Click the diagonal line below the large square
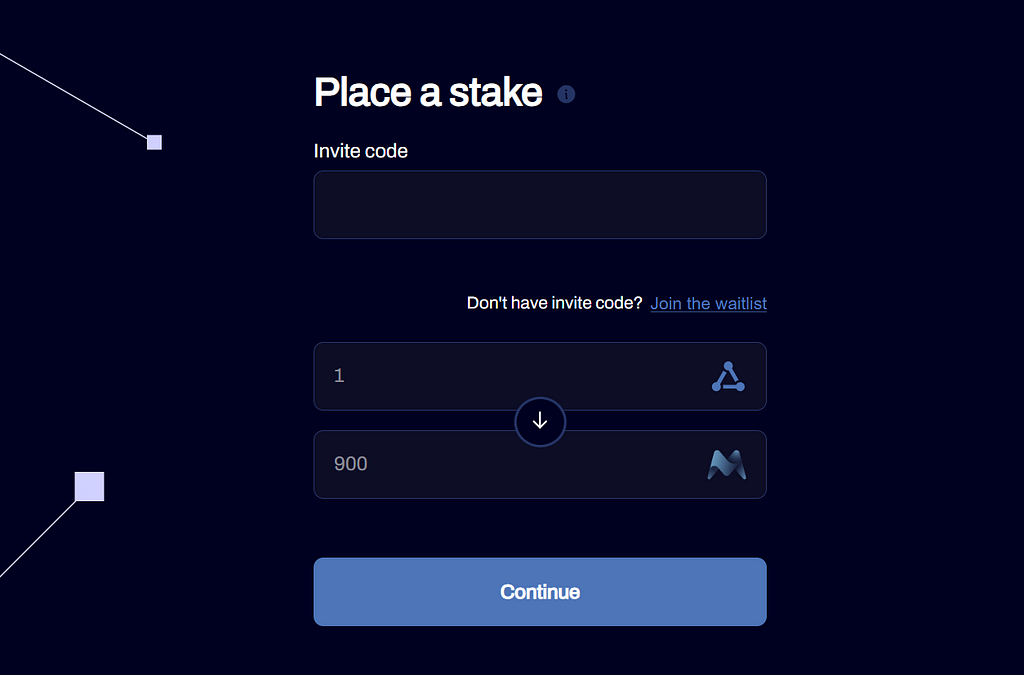The width and height of the screenshot is (1024, 675). (38, 539)
